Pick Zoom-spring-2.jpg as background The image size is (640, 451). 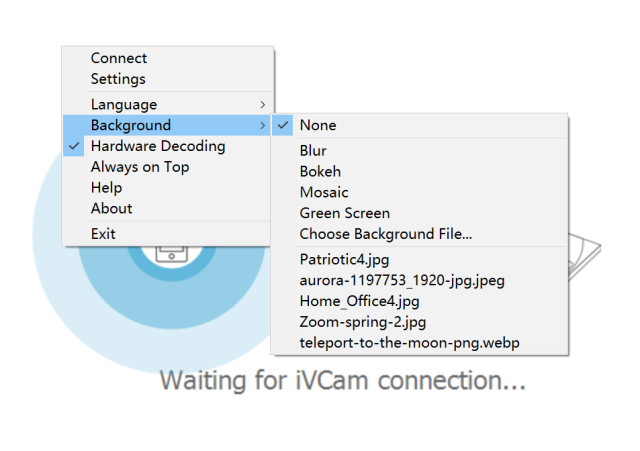pyautogui.click(x=420, y=322)
